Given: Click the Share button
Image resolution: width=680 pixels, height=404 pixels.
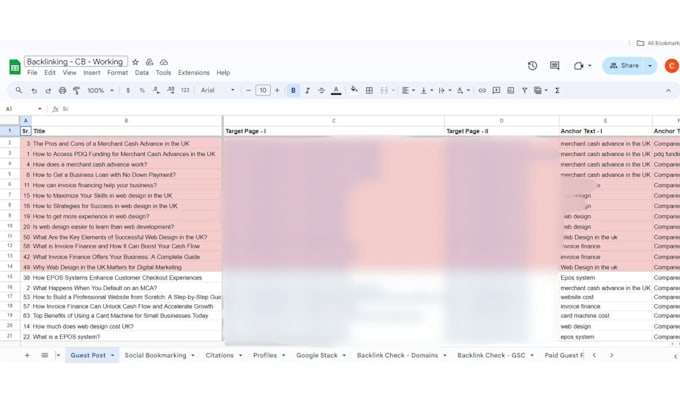Looking at the screenshot, I should pyautogui.click(x=624, y=66).
